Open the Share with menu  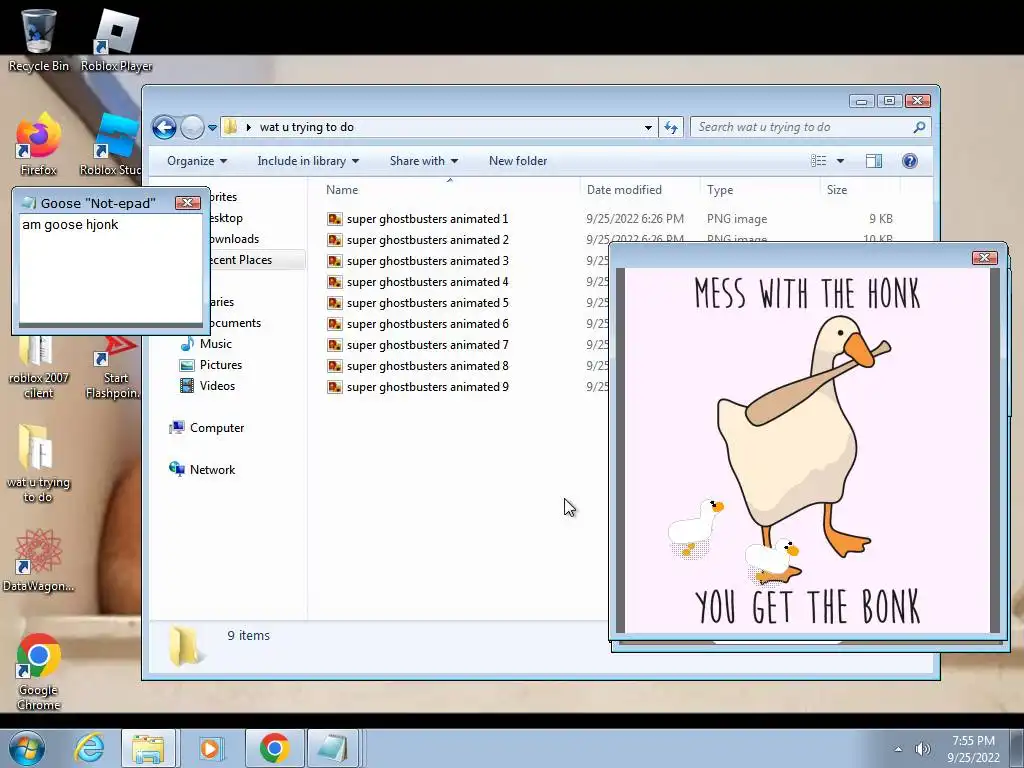coord(424,161)
